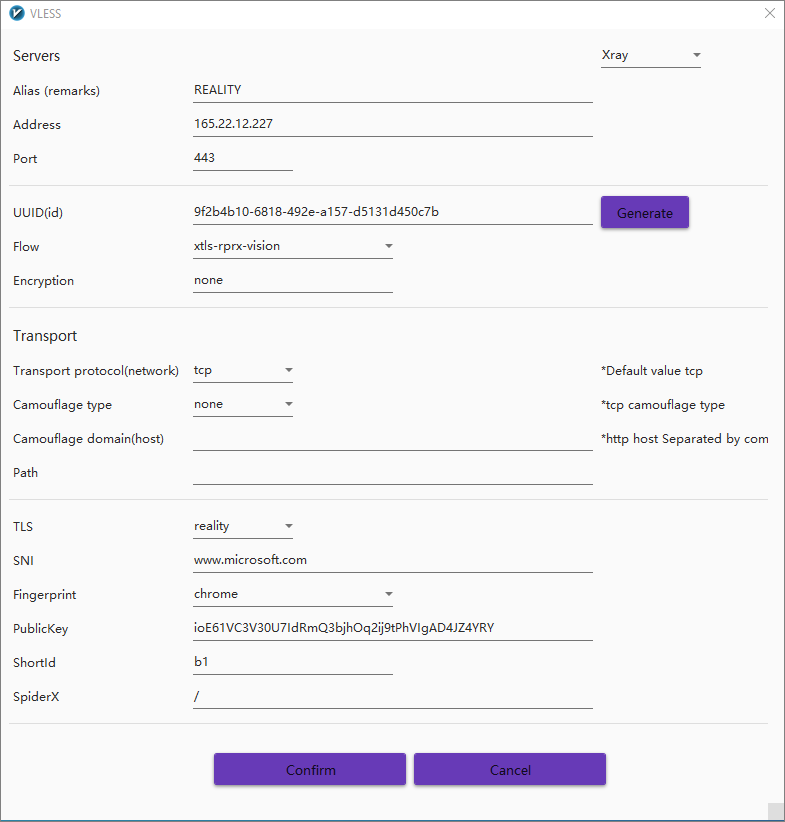Open the Camouflage type dropdown
The width and height of the screenshot is (785, 822).
tap(243, 405)
